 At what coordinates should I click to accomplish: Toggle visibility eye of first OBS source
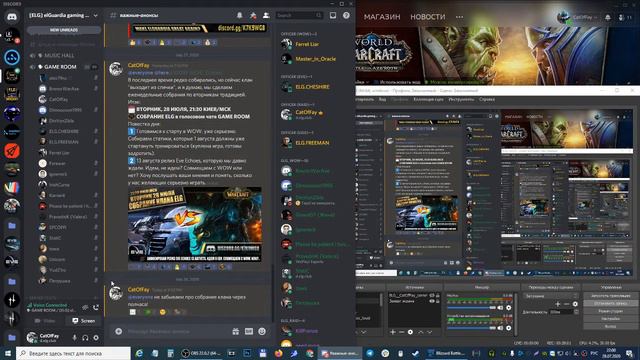click(x=431, y=295)
